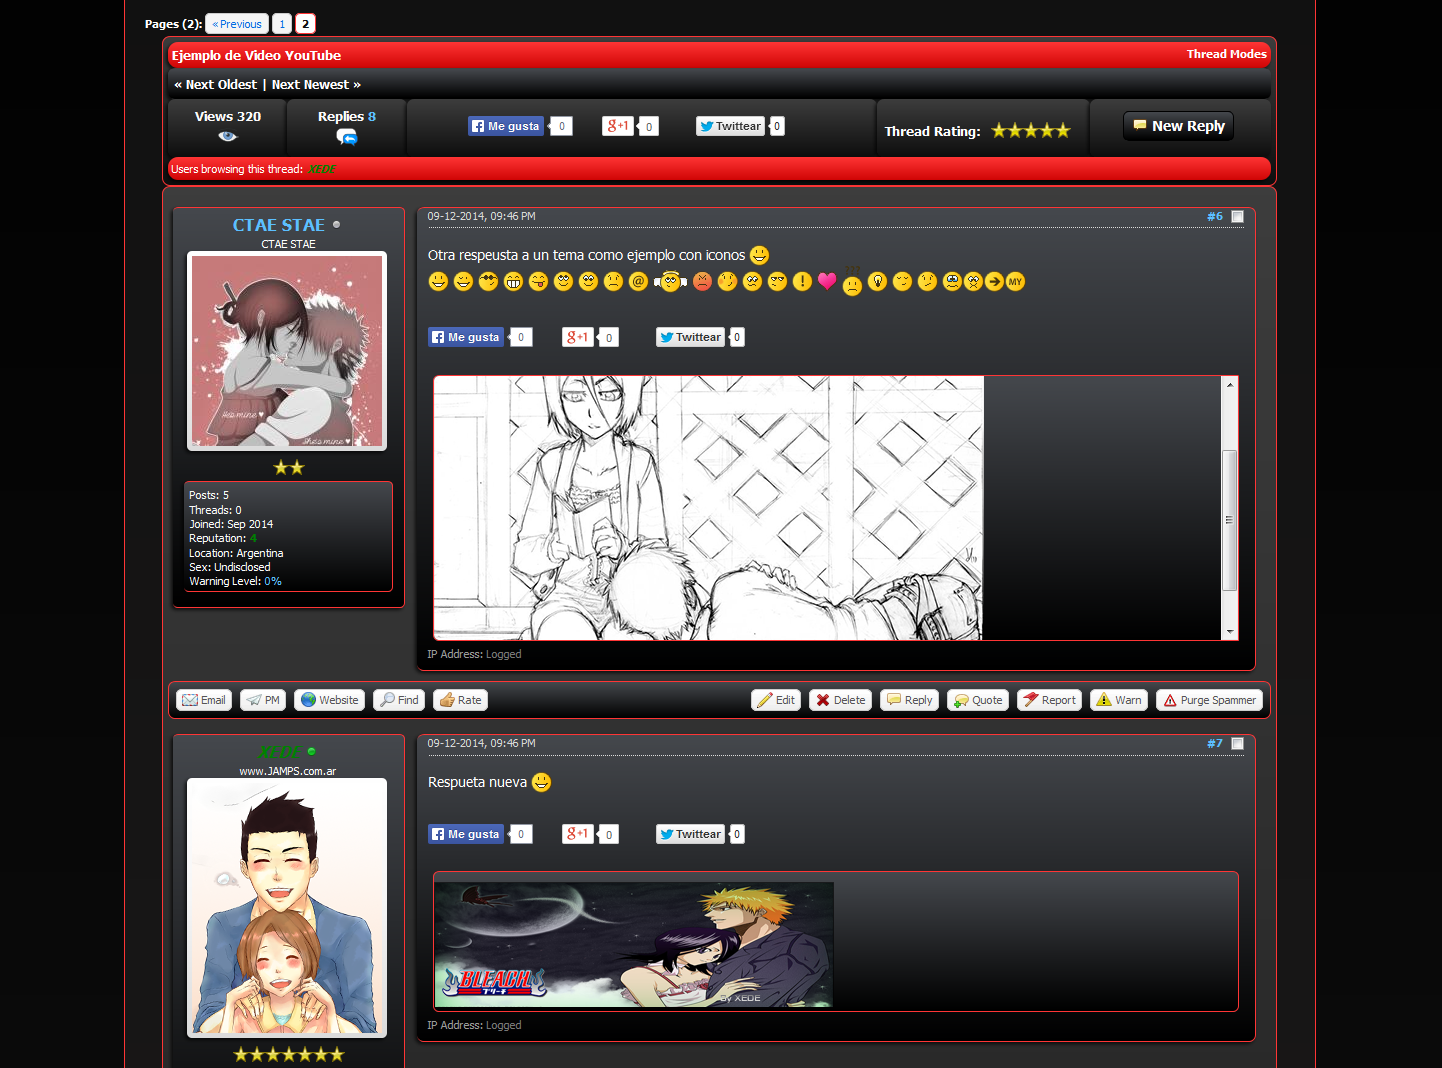The image size is (1442, 1068).
Task: Edit post #6 with the pencil Edit button
Action: [776, 700]
